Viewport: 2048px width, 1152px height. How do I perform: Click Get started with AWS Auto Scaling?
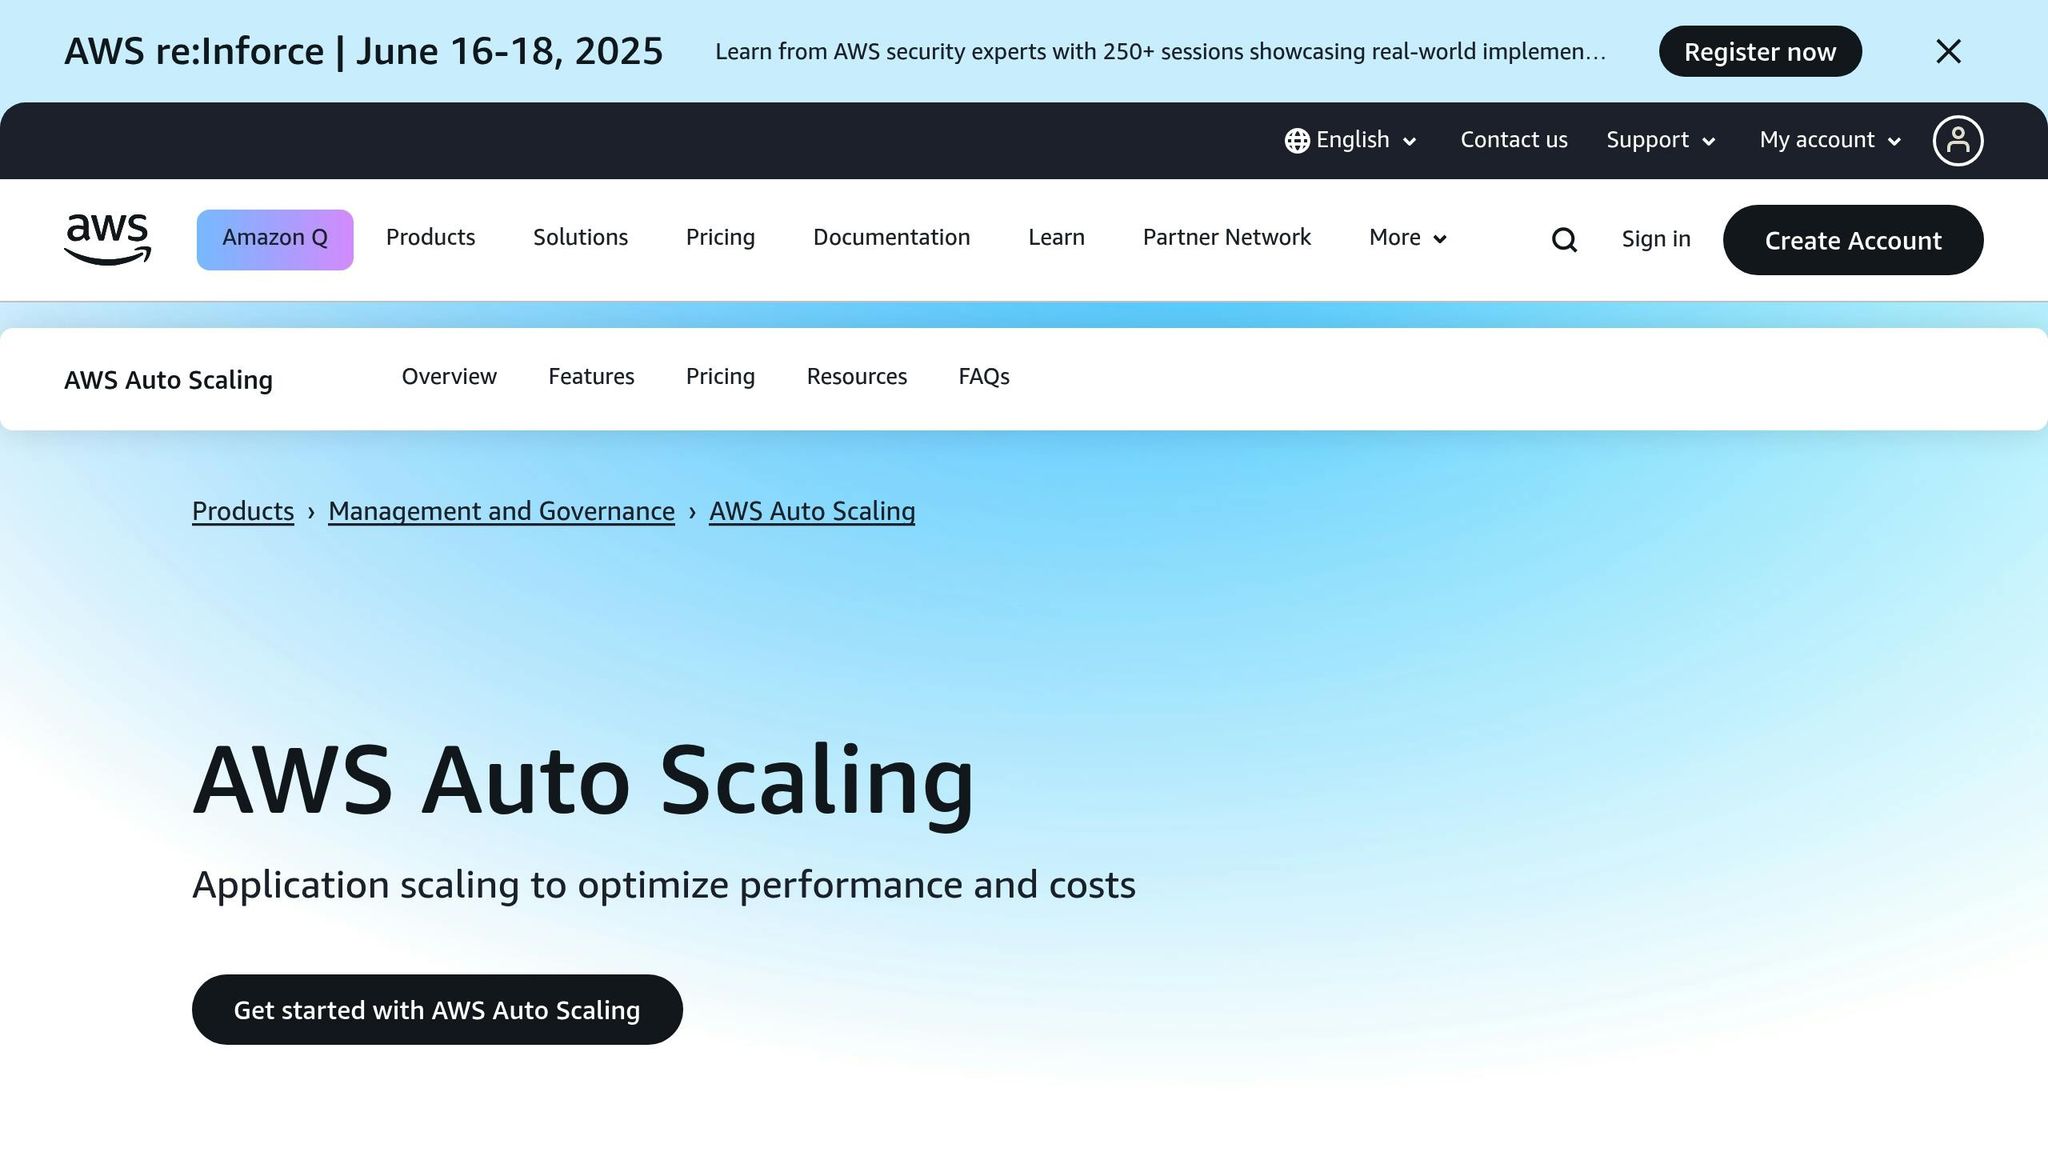coord(437,1010)
